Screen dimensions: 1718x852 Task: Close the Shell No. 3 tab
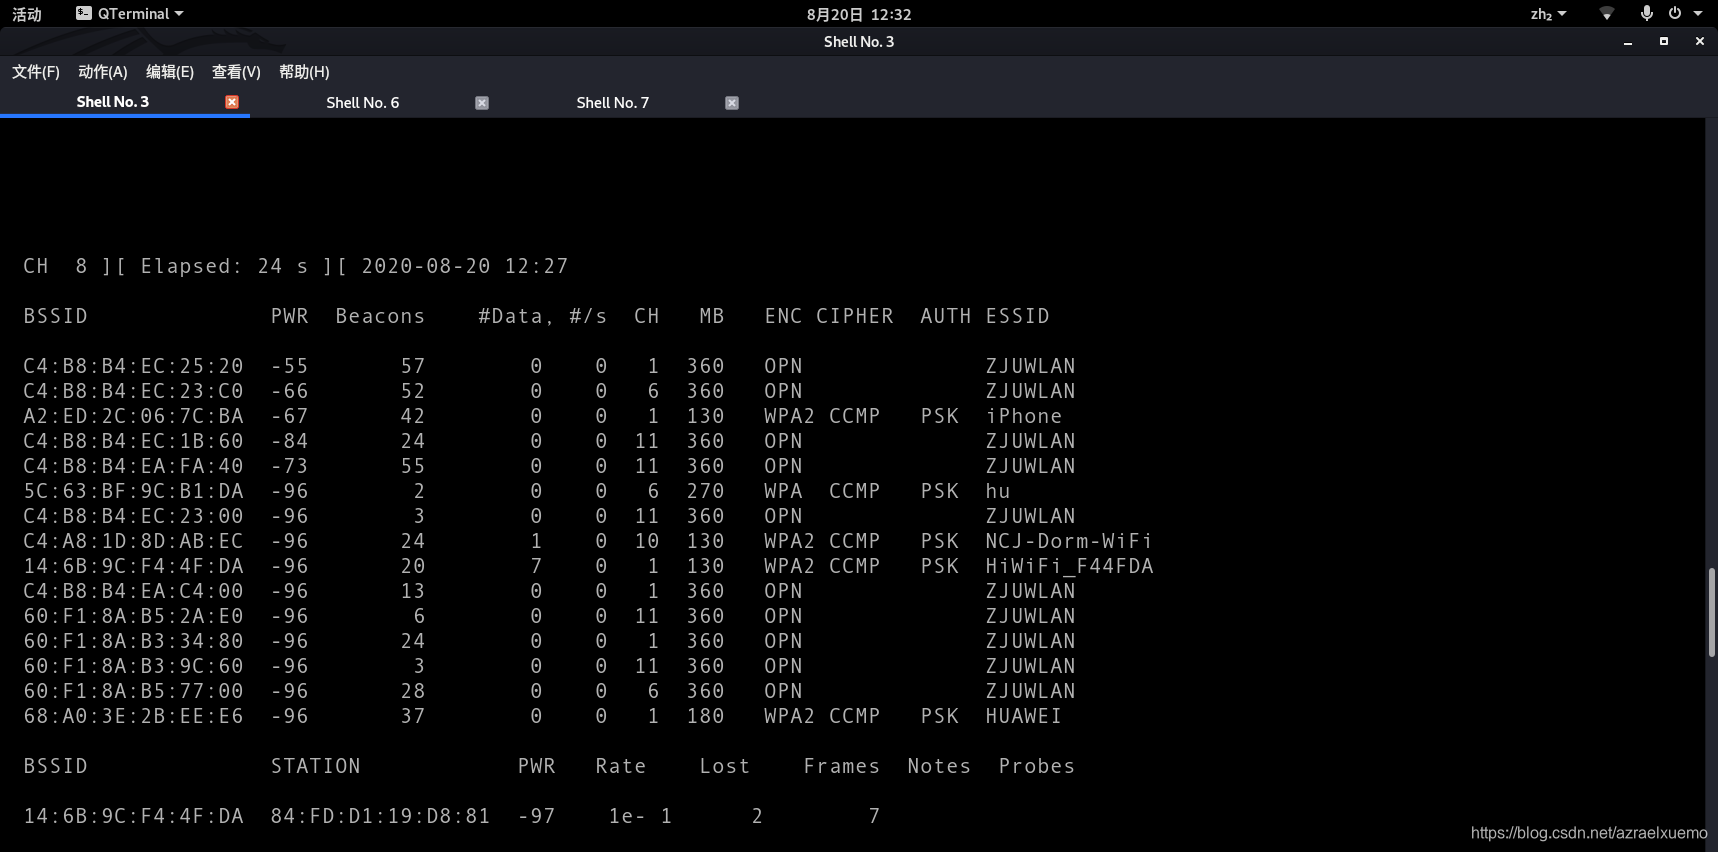(x=232, y=102)
